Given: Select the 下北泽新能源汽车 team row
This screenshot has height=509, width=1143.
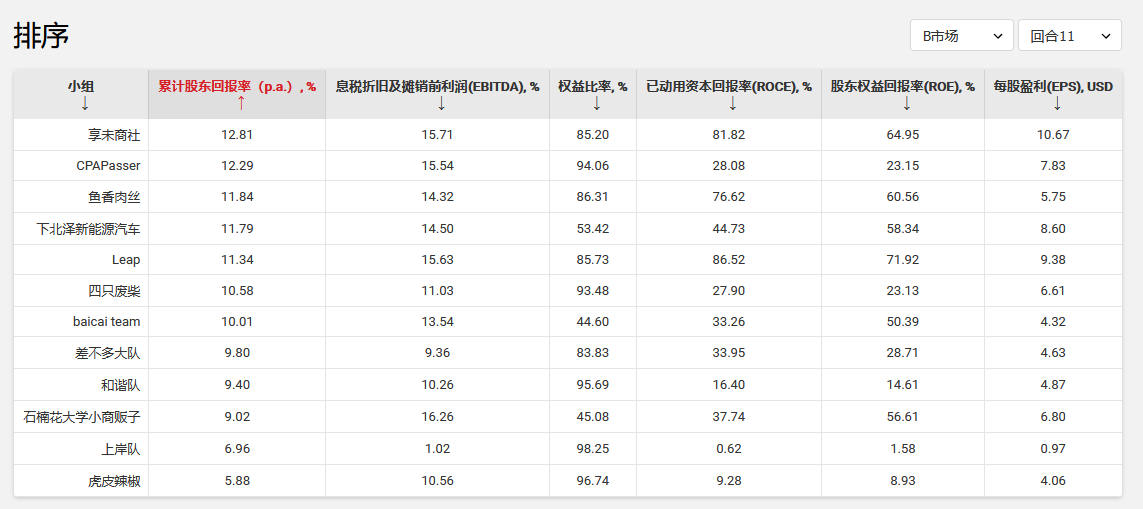Looking at the screenshot, I should 89,229.
